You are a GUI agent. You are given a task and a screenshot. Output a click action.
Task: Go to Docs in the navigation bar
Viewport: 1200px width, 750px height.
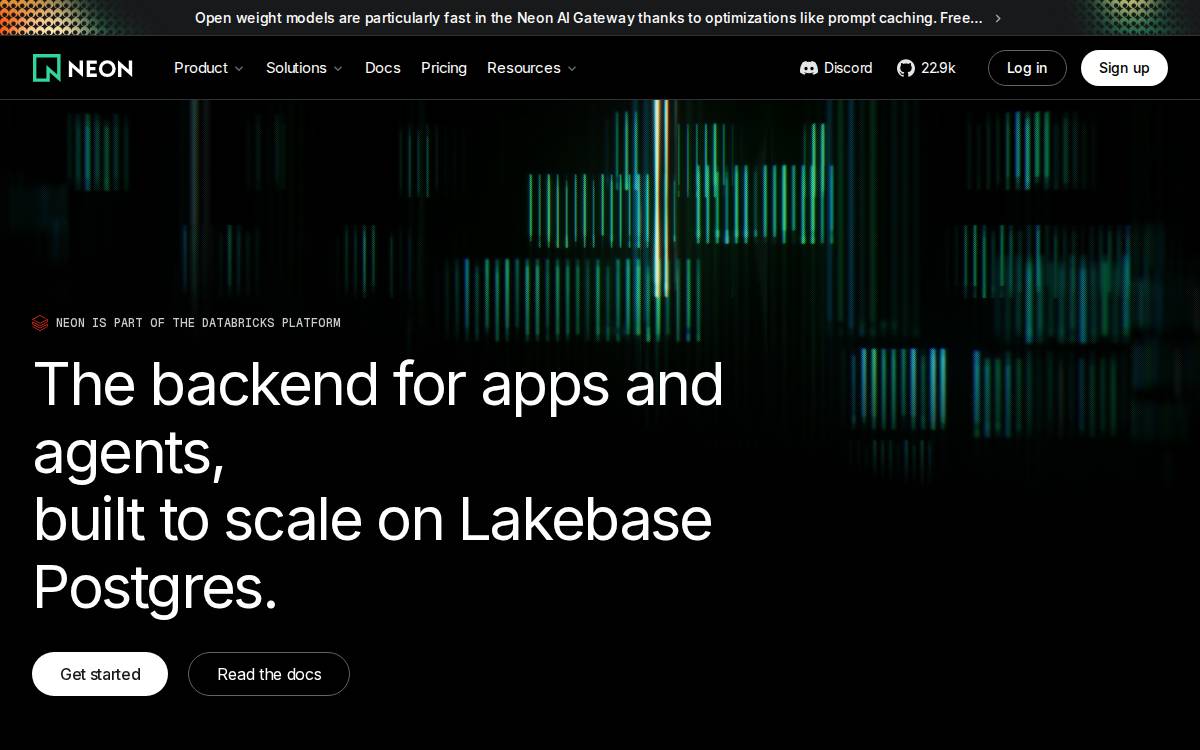click(x=383, y=68)
